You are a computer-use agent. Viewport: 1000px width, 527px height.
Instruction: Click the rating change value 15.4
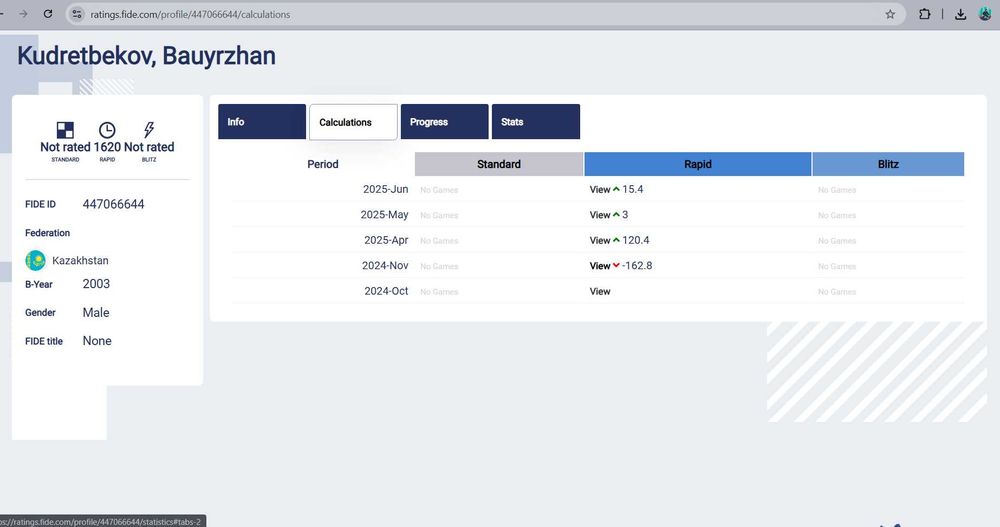(x=633, y=189)
